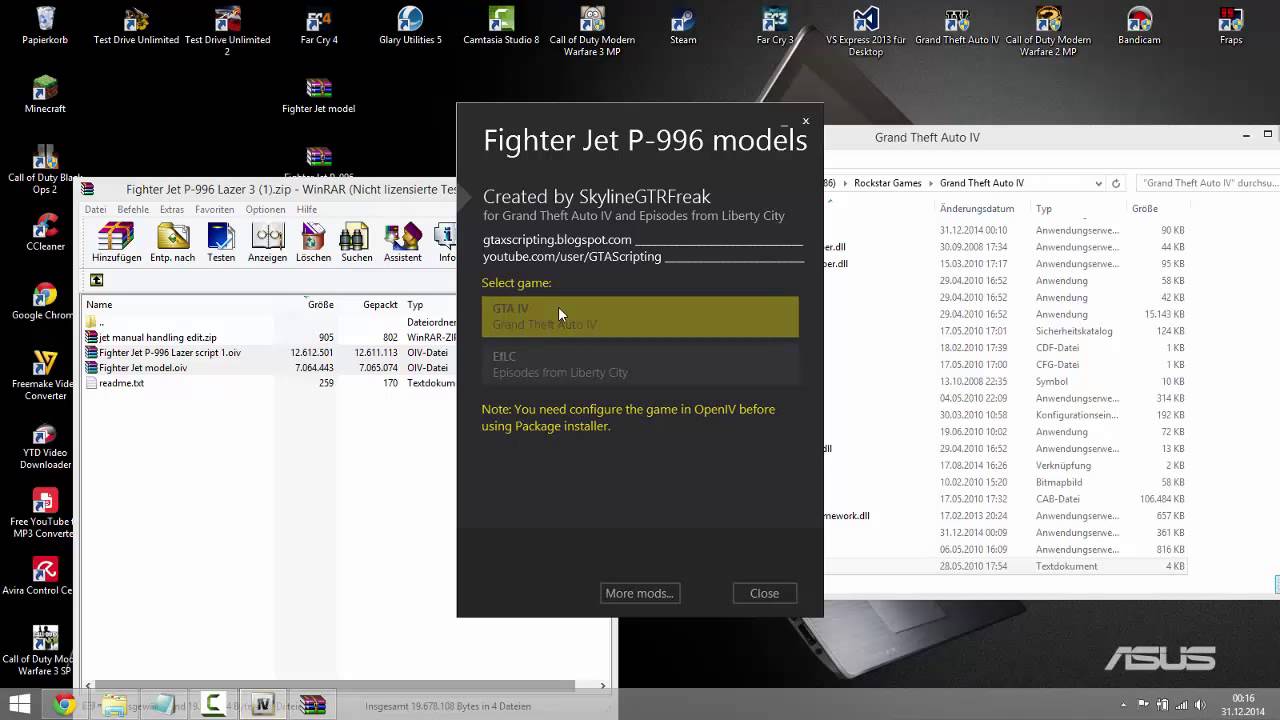Sort Explorer by Typ column
1280x720 pixels.
coord(1044,209)
